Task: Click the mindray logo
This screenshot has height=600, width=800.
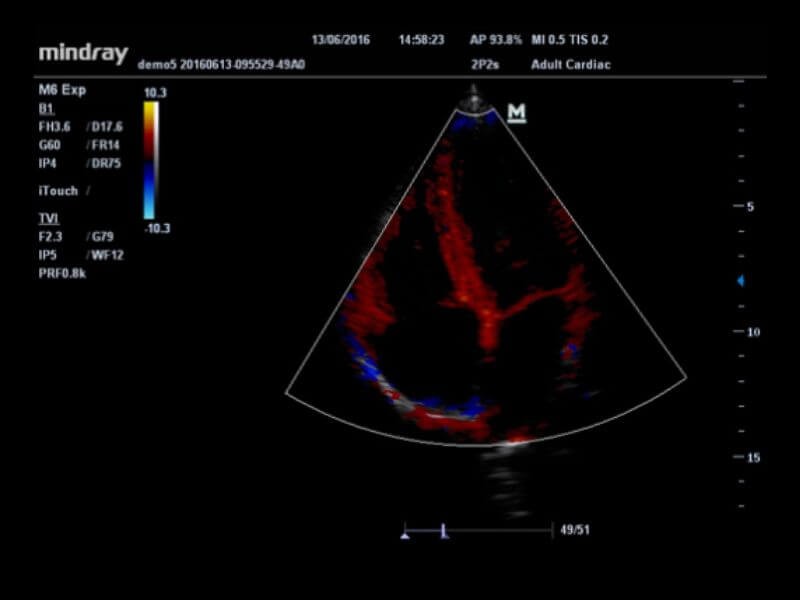Action: point(82,52)
